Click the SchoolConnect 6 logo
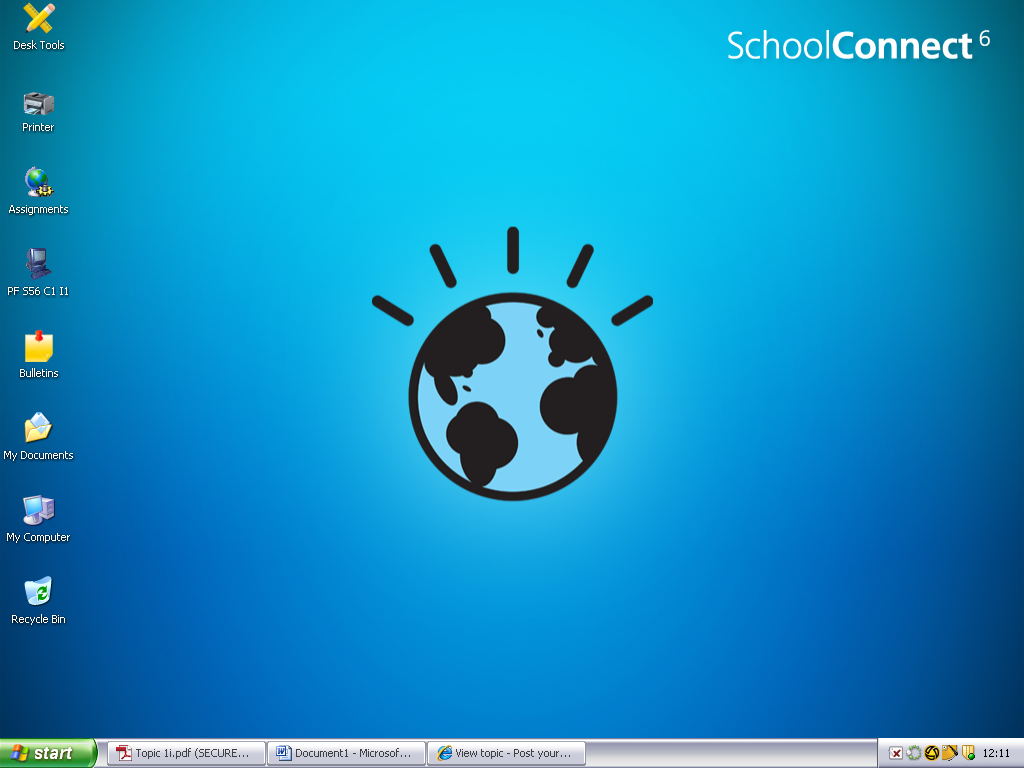 [857, 45]
